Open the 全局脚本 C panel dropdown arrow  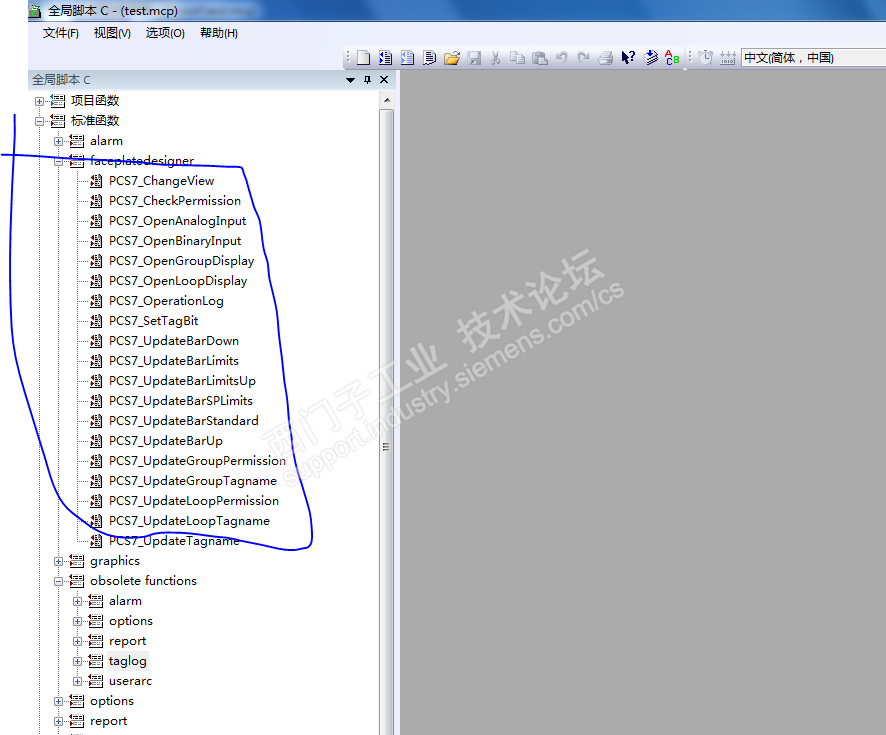(350, 80)
